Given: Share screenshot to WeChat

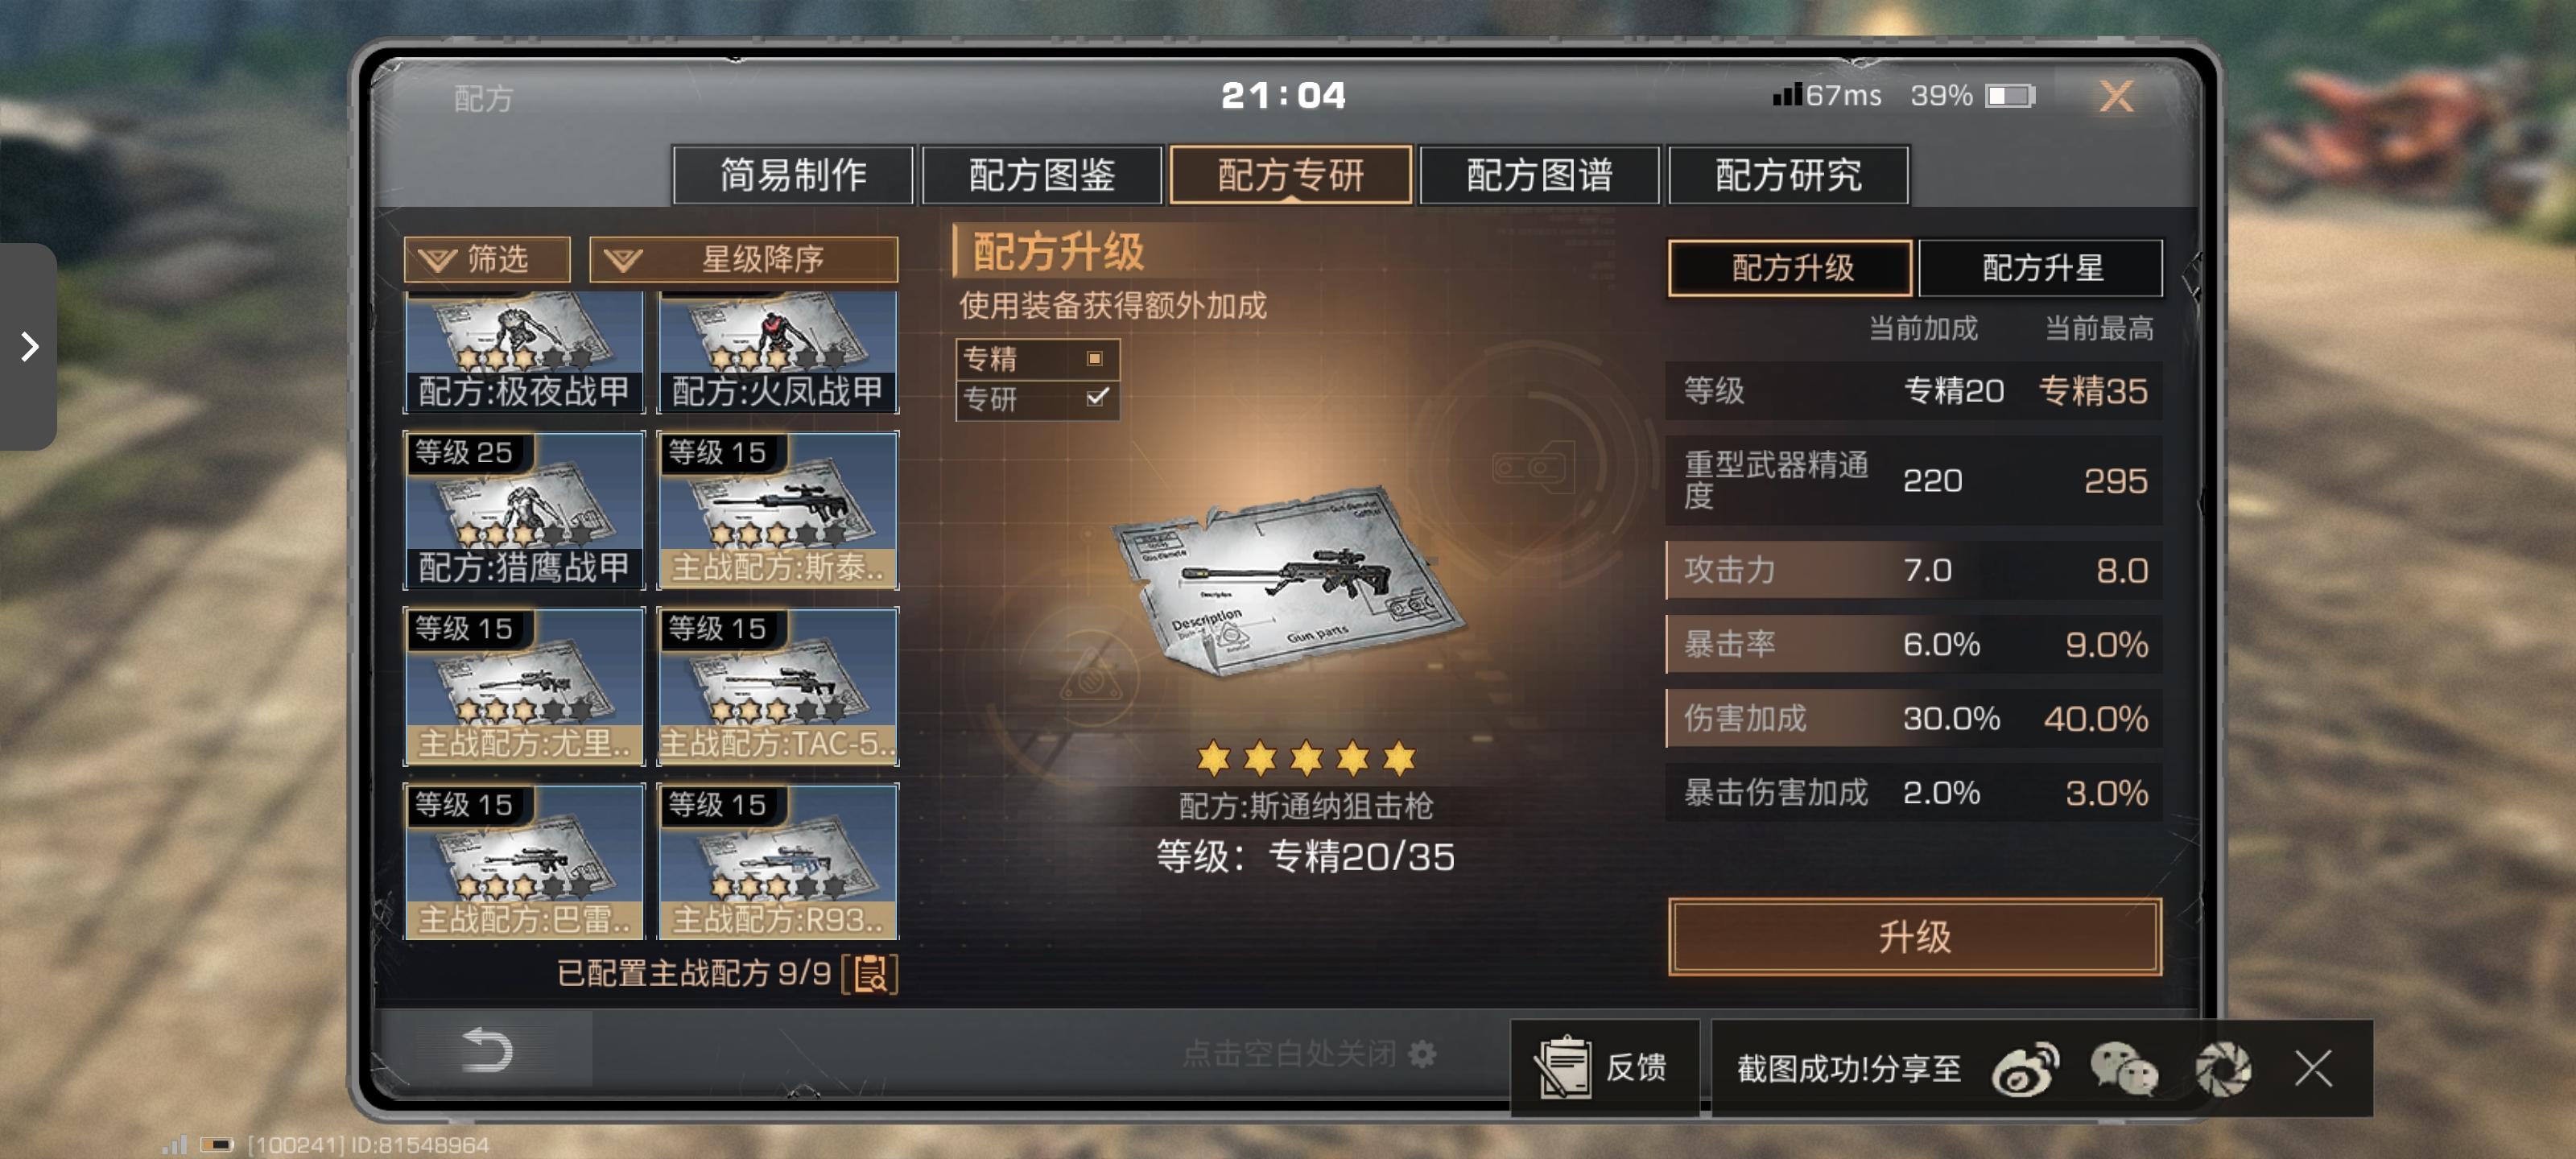Looking at the screenshot, I should point(2123,1069).
